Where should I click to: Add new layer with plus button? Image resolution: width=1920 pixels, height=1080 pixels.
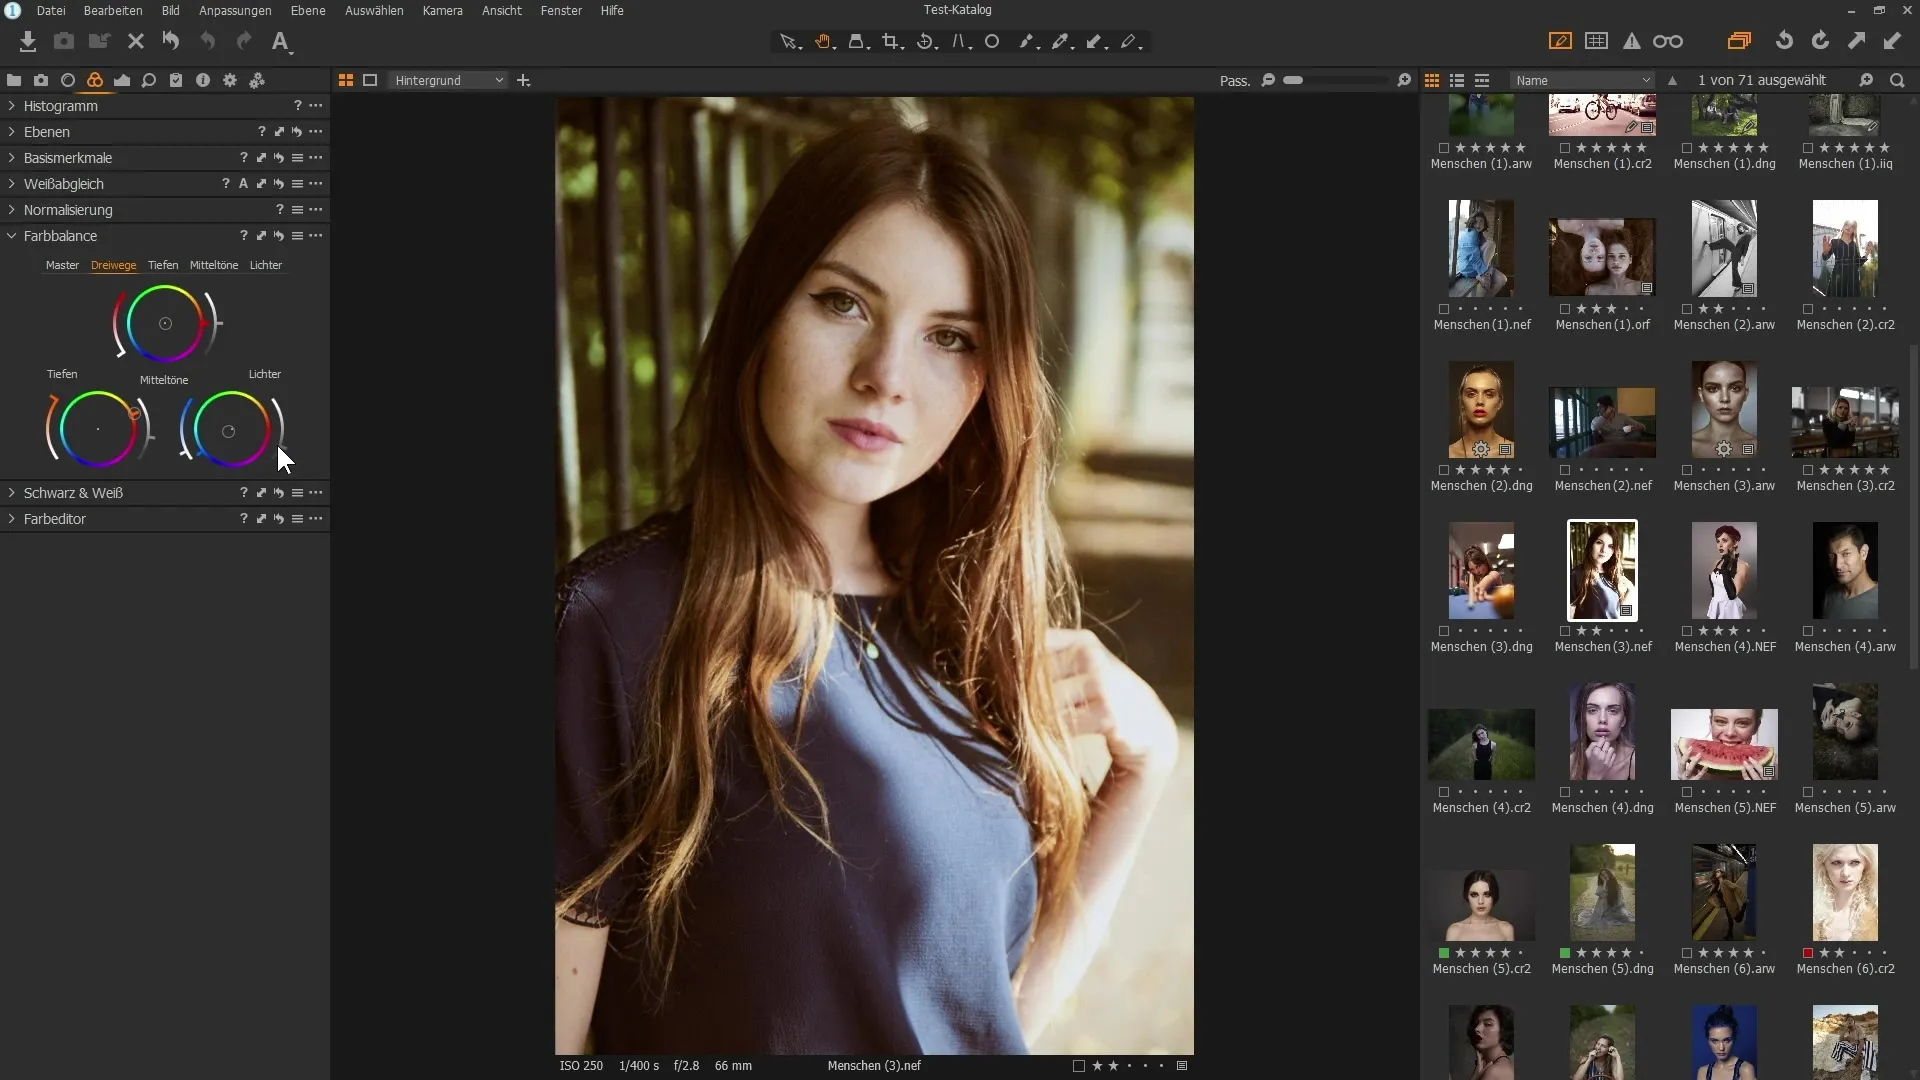[x=523, y=80]
